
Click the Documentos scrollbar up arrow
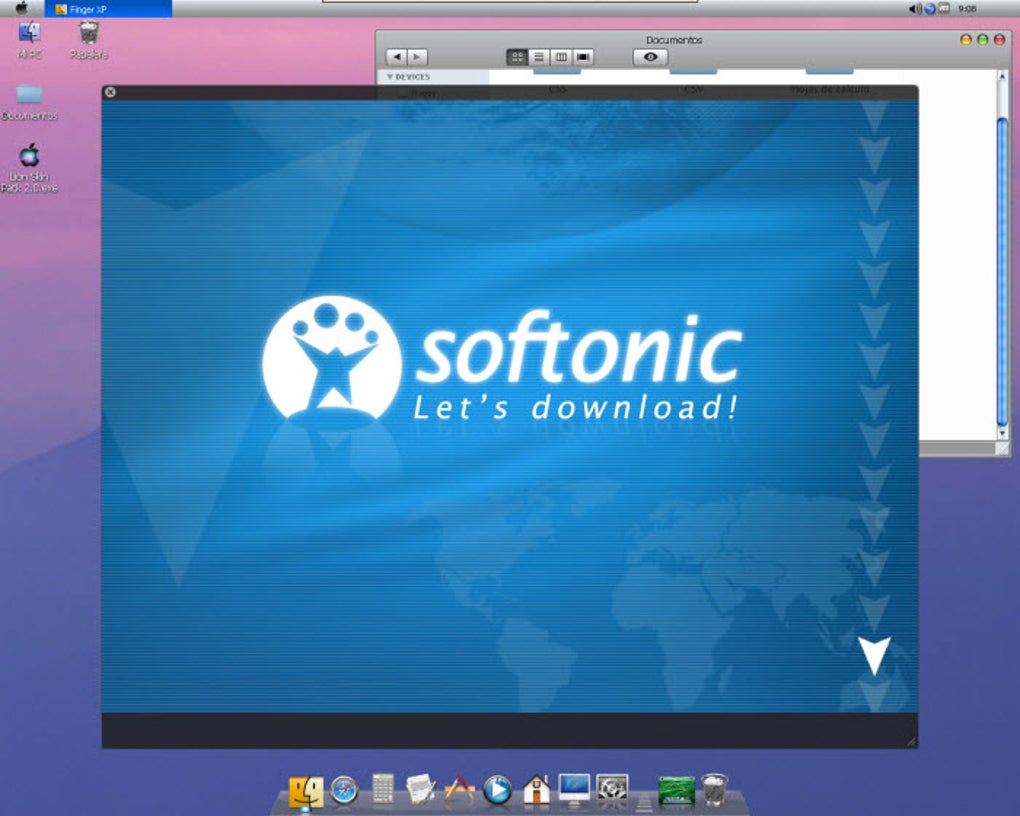pos(1002,77)
